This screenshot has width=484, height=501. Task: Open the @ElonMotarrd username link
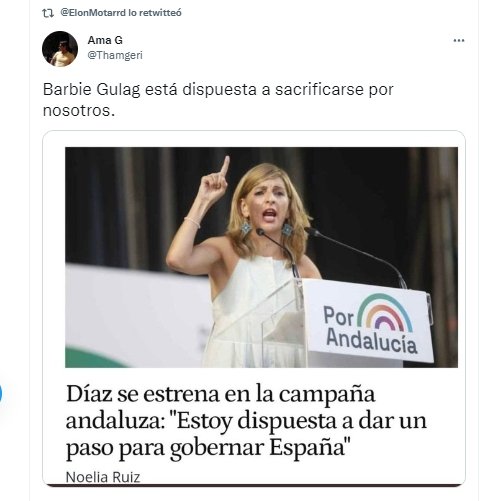(x=93, y=13)
